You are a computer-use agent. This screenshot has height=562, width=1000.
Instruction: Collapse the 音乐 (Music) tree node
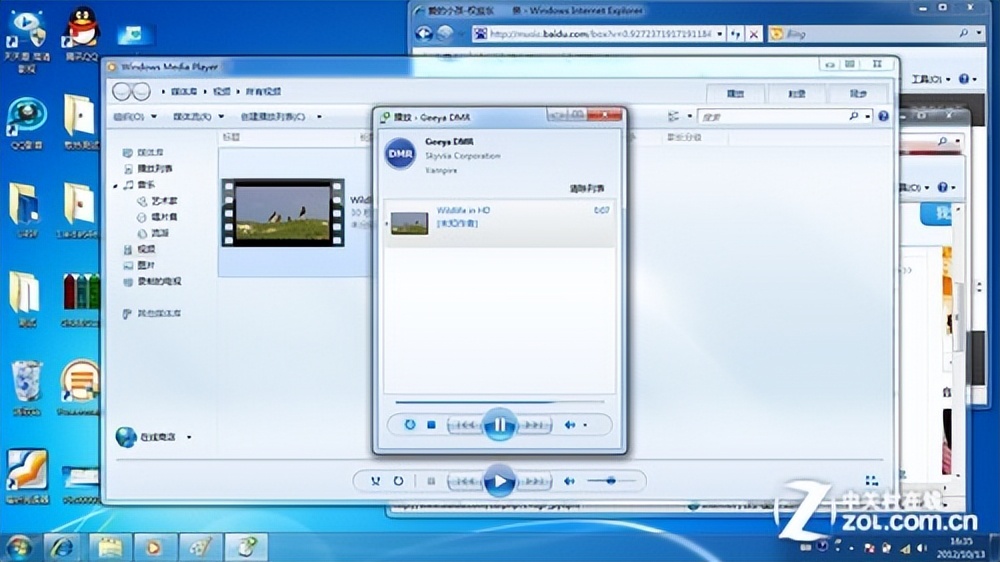point(116,185)
